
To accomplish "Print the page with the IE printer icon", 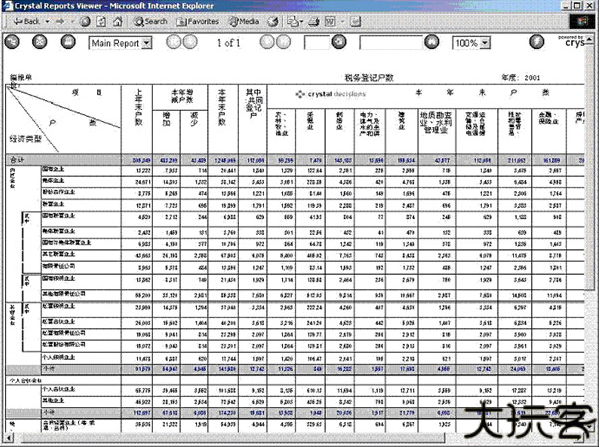I will (x=314, y=22).
